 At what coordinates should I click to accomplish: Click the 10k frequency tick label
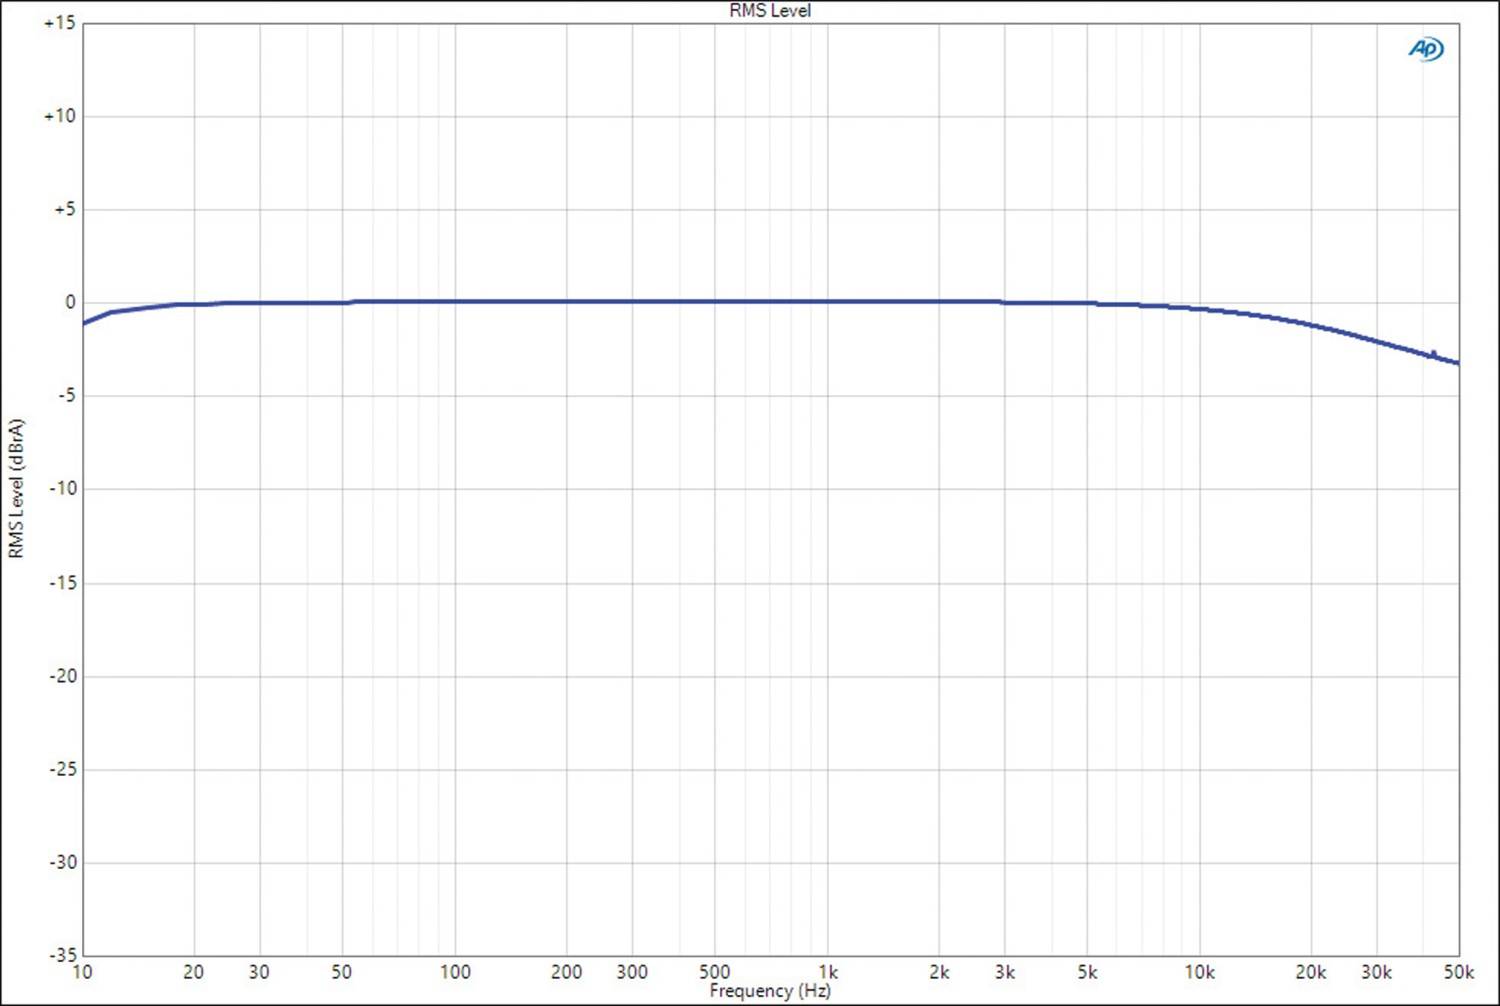click(x=1200, y=972)
